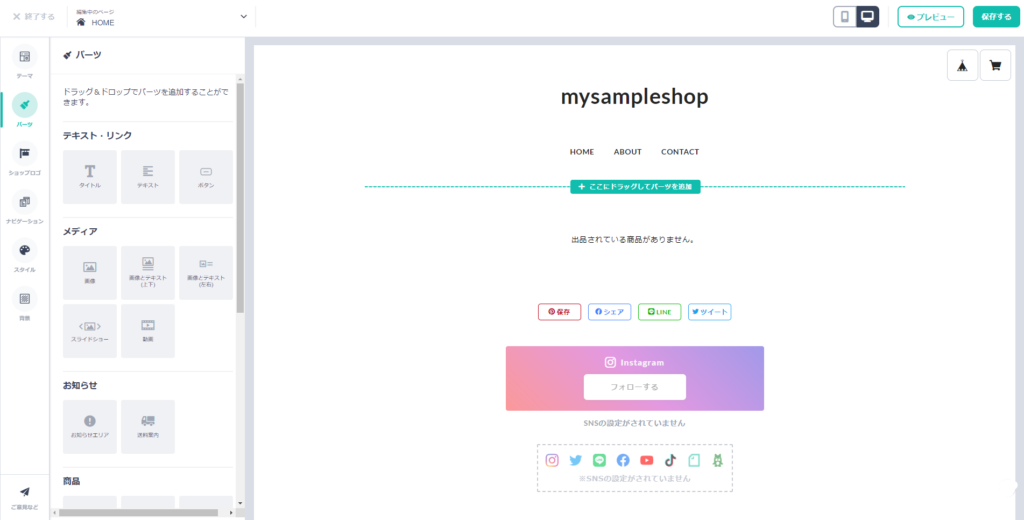The width and height of the screenshot is (1024, 520).
Task: Select the ショップロゴ sidebar icon
Action: click(24, 158)
